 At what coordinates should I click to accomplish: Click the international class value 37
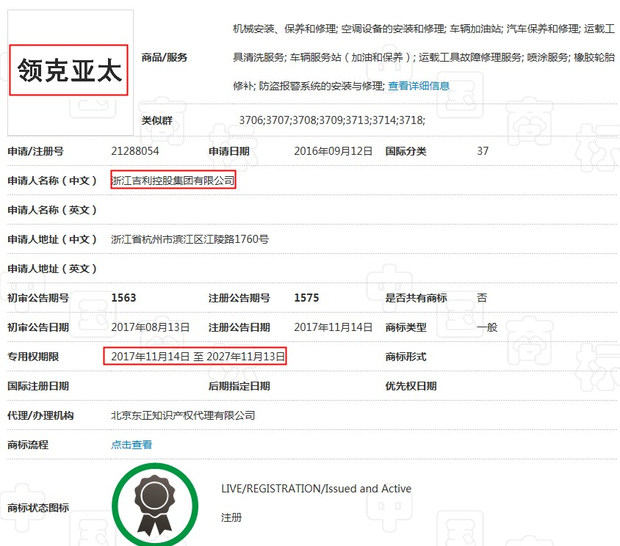point(483,151)
